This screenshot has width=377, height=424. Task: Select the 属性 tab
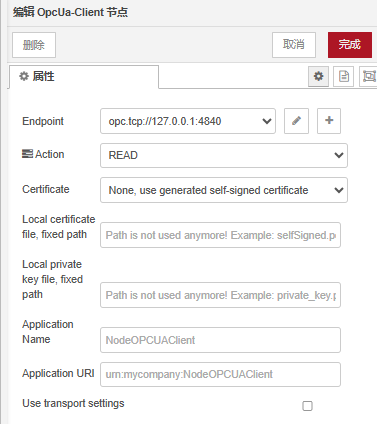click(84, 77)
